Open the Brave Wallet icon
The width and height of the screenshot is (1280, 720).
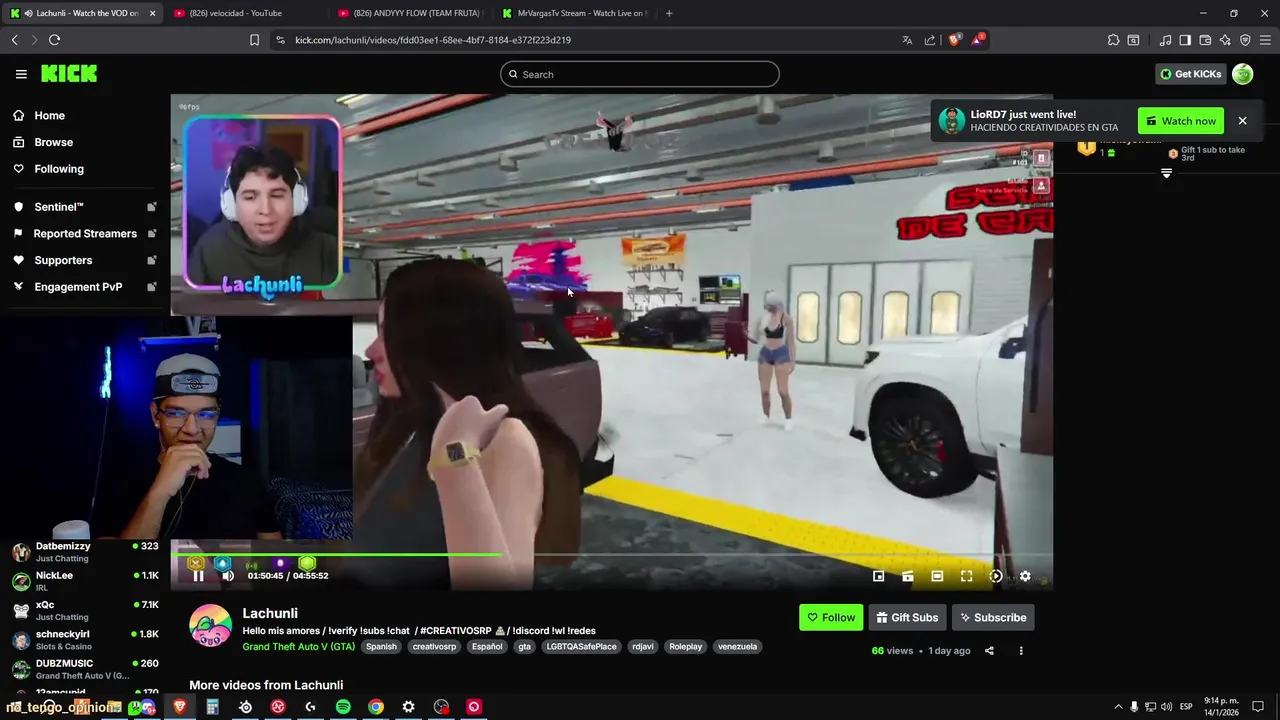(x=1205, y=40)
